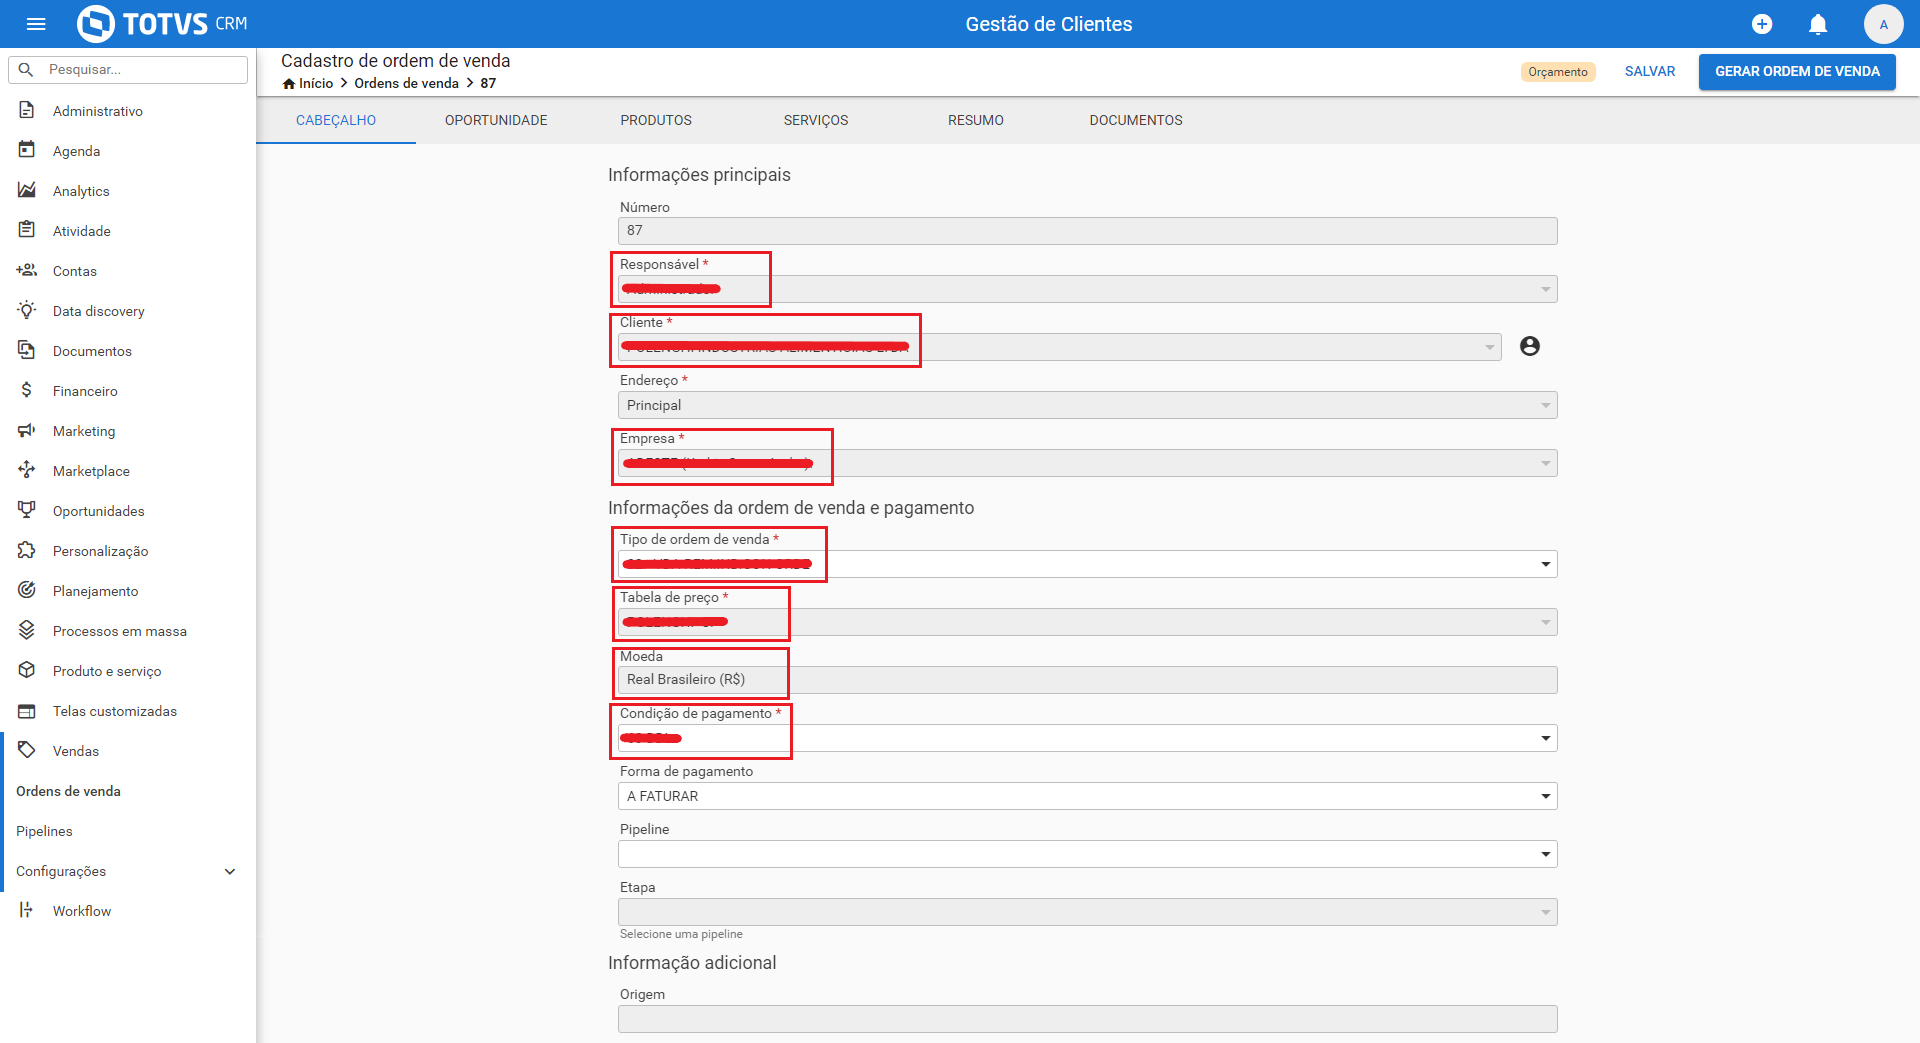Click the SALVAR button
This screenshot has height=1043, width=1920.
1650,71
